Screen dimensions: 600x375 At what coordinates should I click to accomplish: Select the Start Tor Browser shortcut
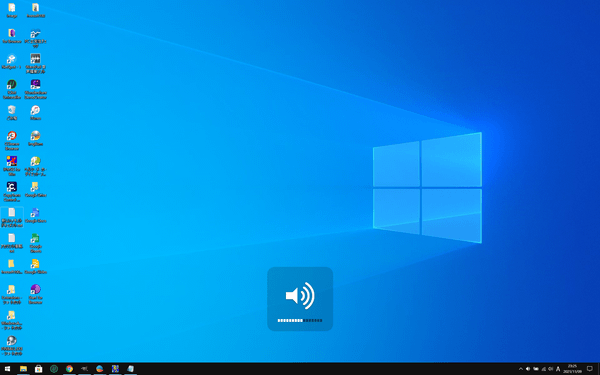pos(35,294)
